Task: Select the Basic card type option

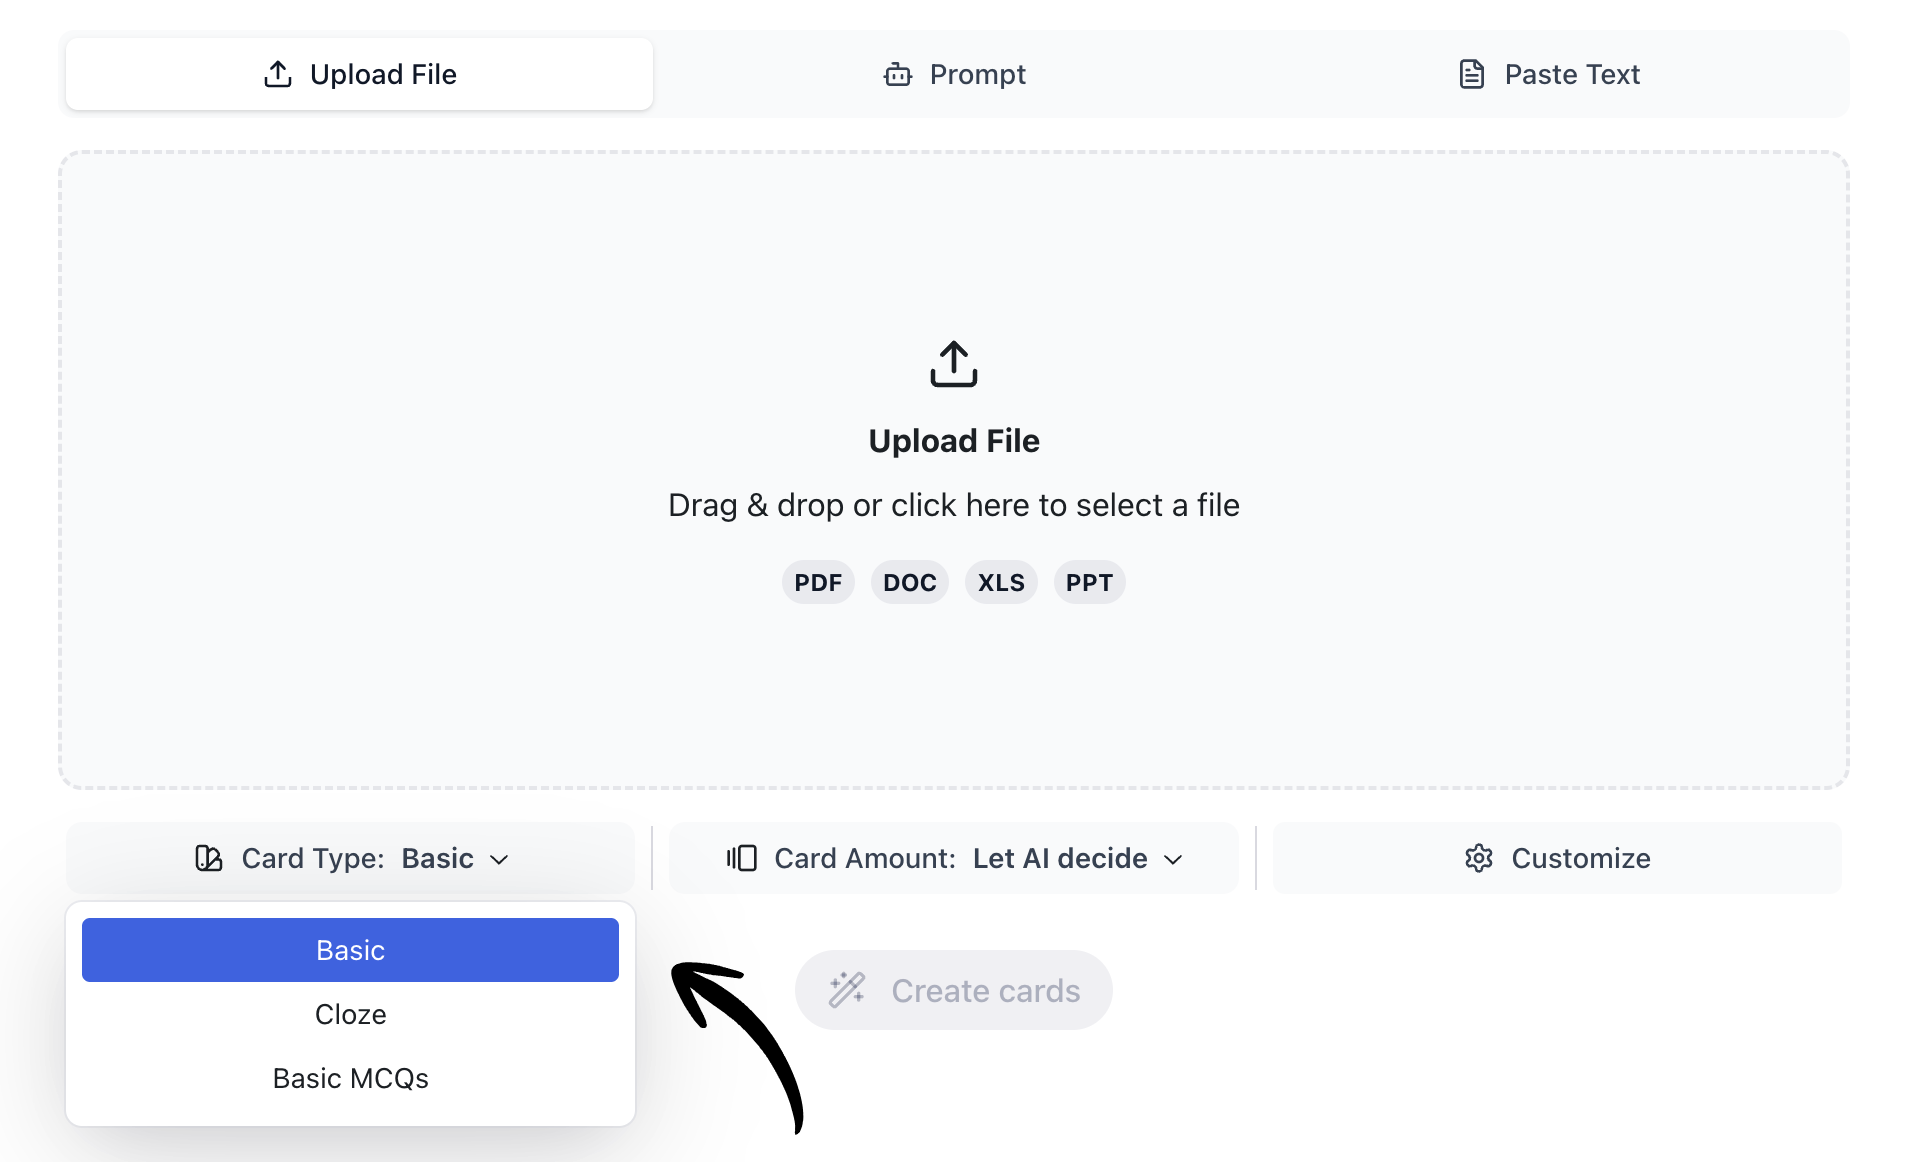Action: pyautogui.click(x=350, y=949)
